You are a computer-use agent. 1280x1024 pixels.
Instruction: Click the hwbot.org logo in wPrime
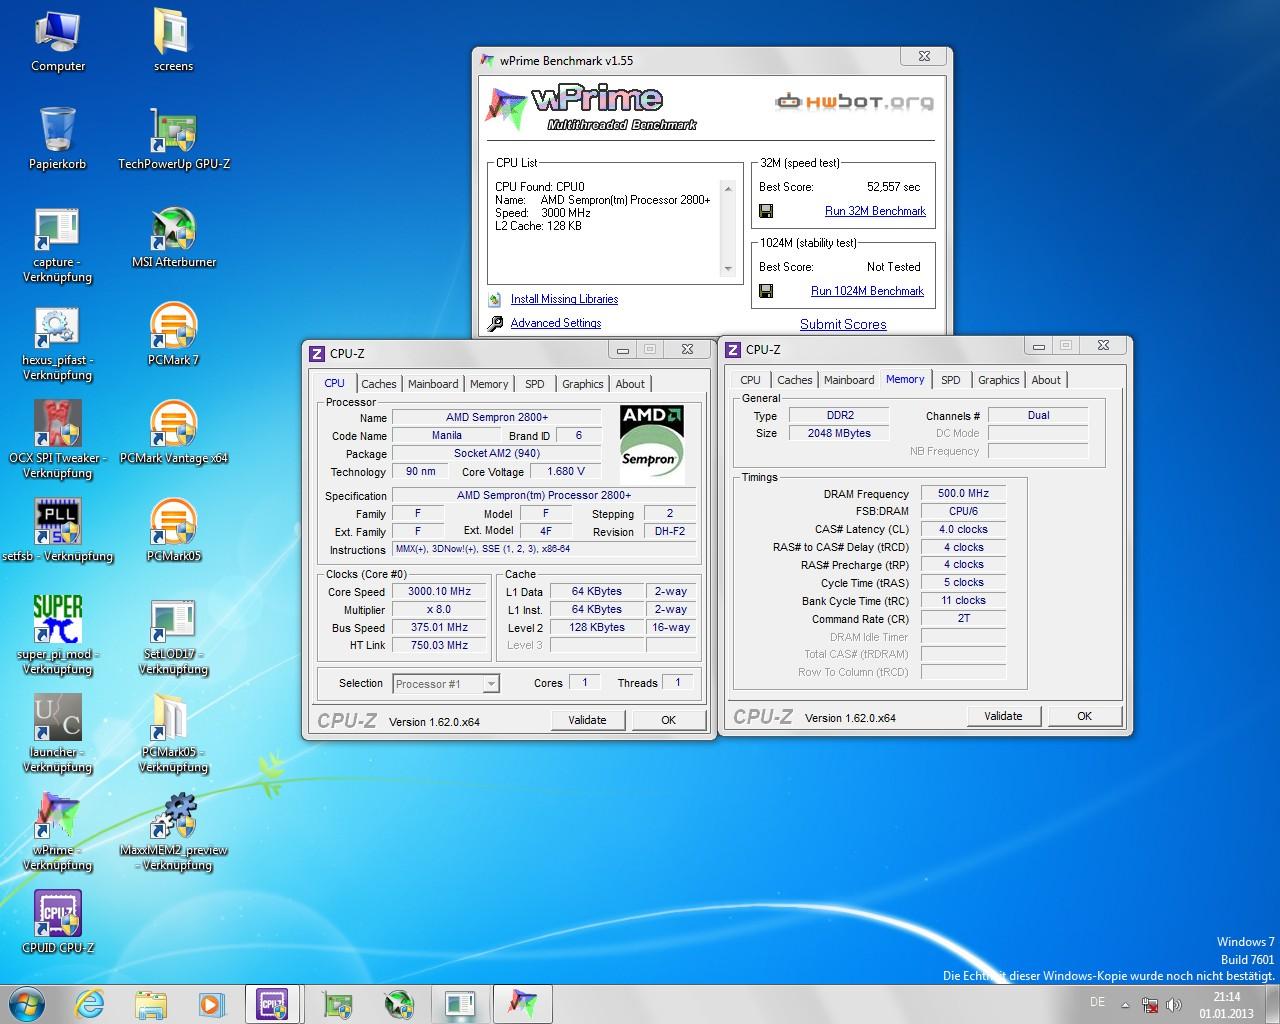(854, 101)
